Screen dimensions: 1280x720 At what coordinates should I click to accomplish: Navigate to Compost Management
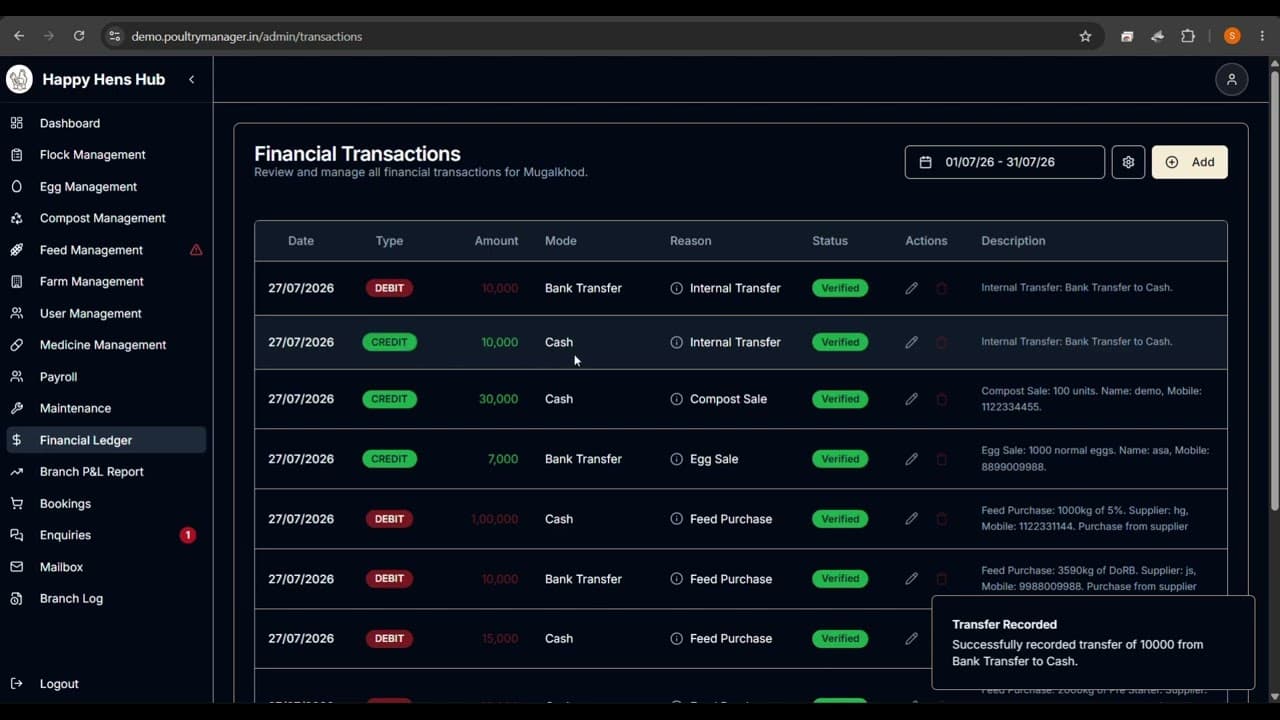pos(105,218)
